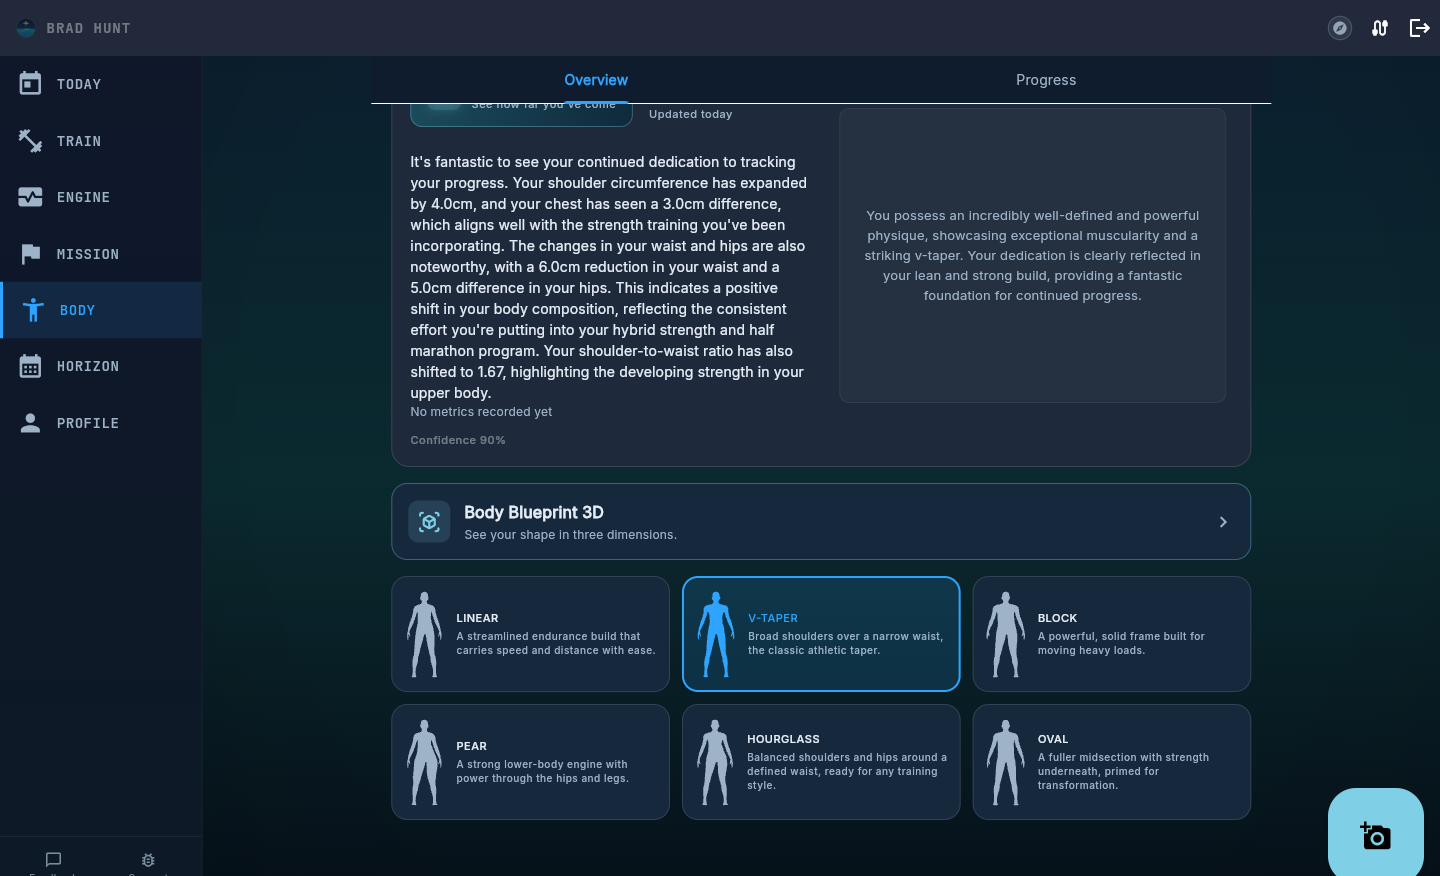
Task: Open the camera add-photo floating button
Action: [x=1376, y=835]
